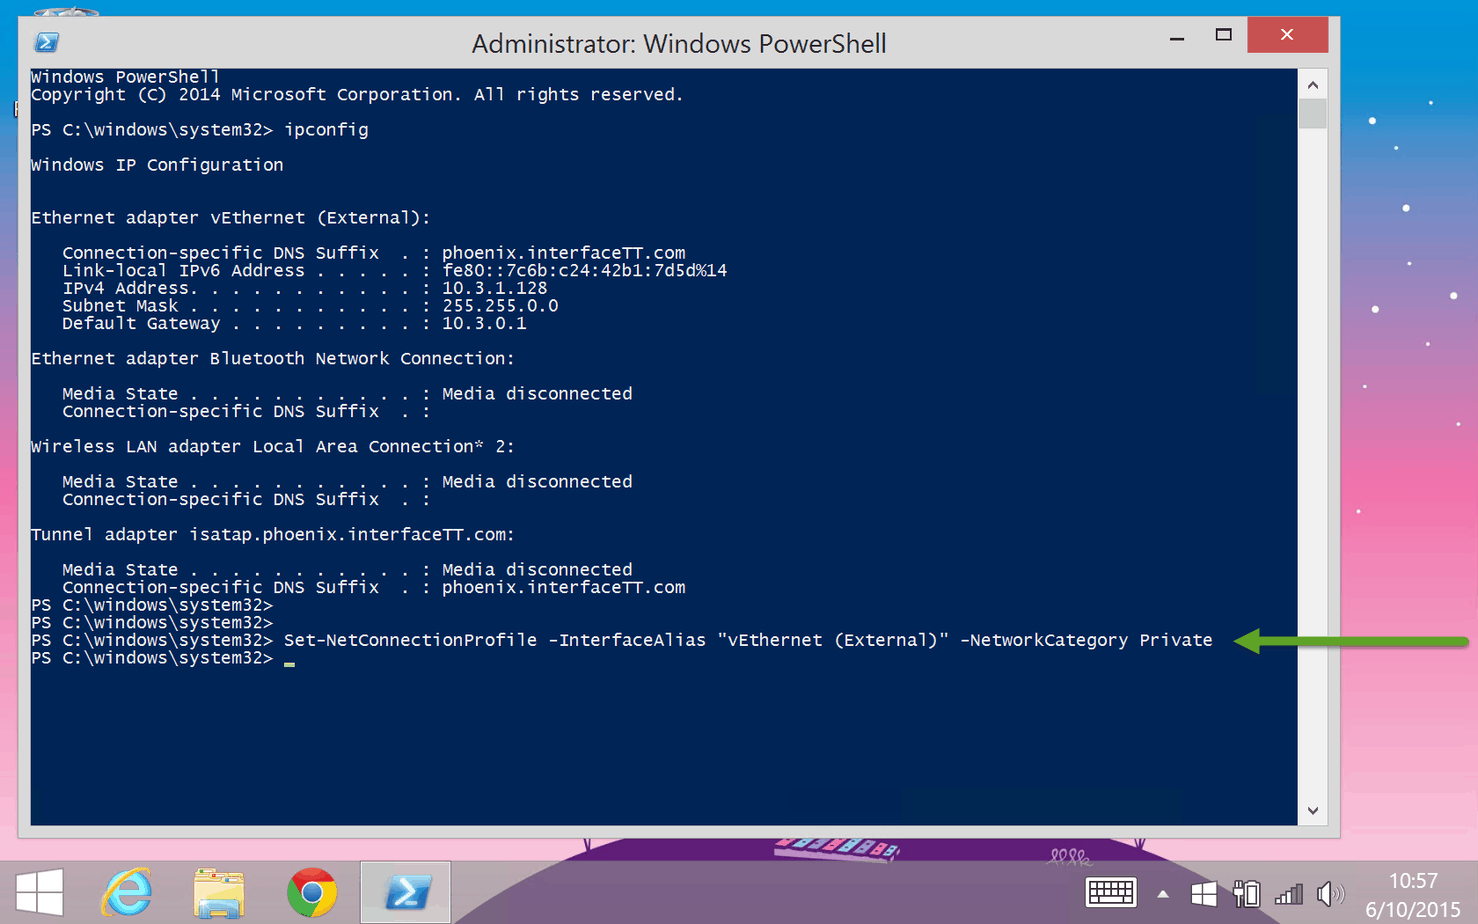Viewport: 1478px width, 924px height.
Task: Click the '-NetworkCategory Private' parameter text
Action: (1086, 641)
